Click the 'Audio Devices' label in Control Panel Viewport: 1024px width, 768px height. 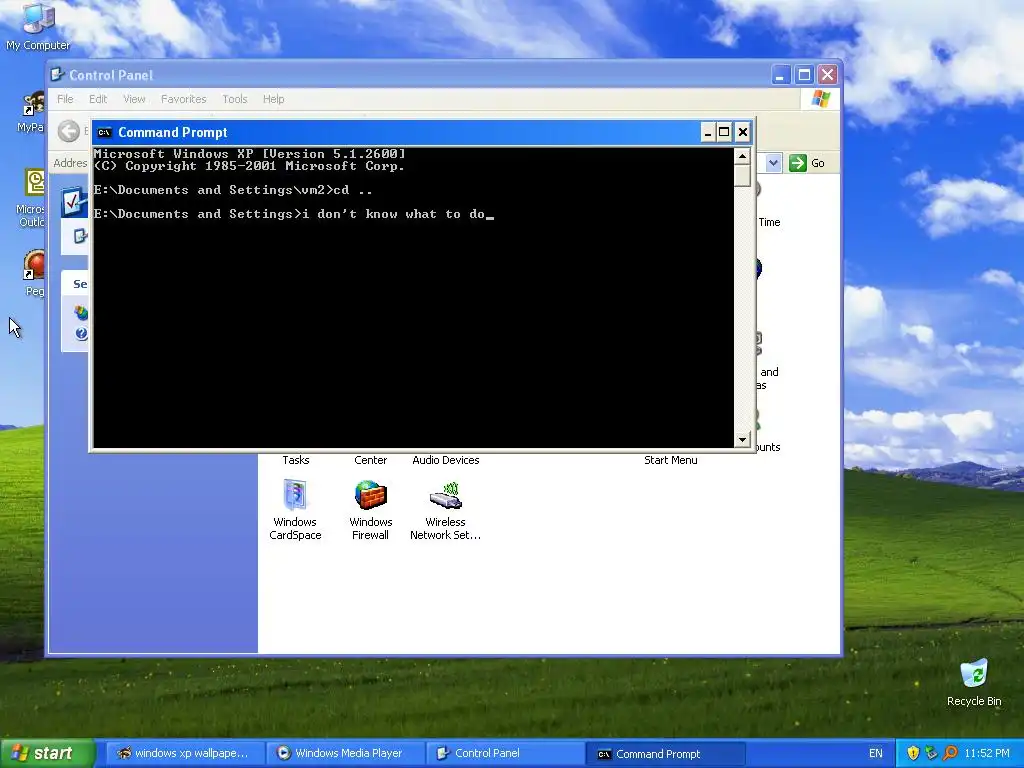point(445,460)
